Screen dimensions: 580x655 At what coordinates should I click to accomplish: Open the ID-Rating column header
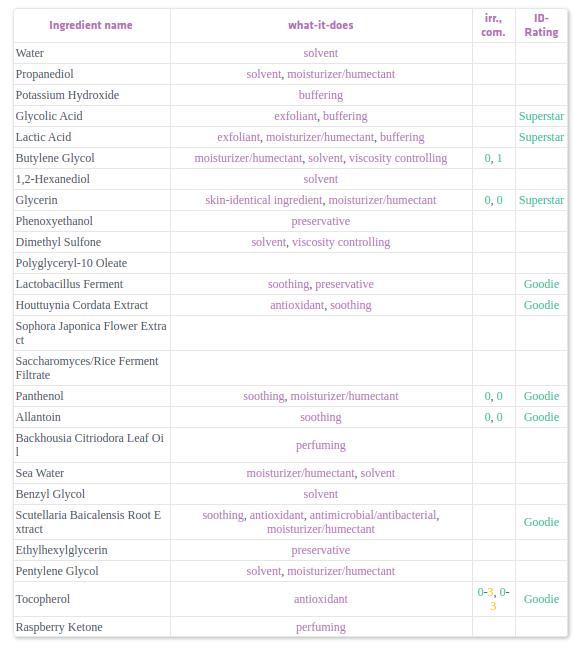point(541,25)
